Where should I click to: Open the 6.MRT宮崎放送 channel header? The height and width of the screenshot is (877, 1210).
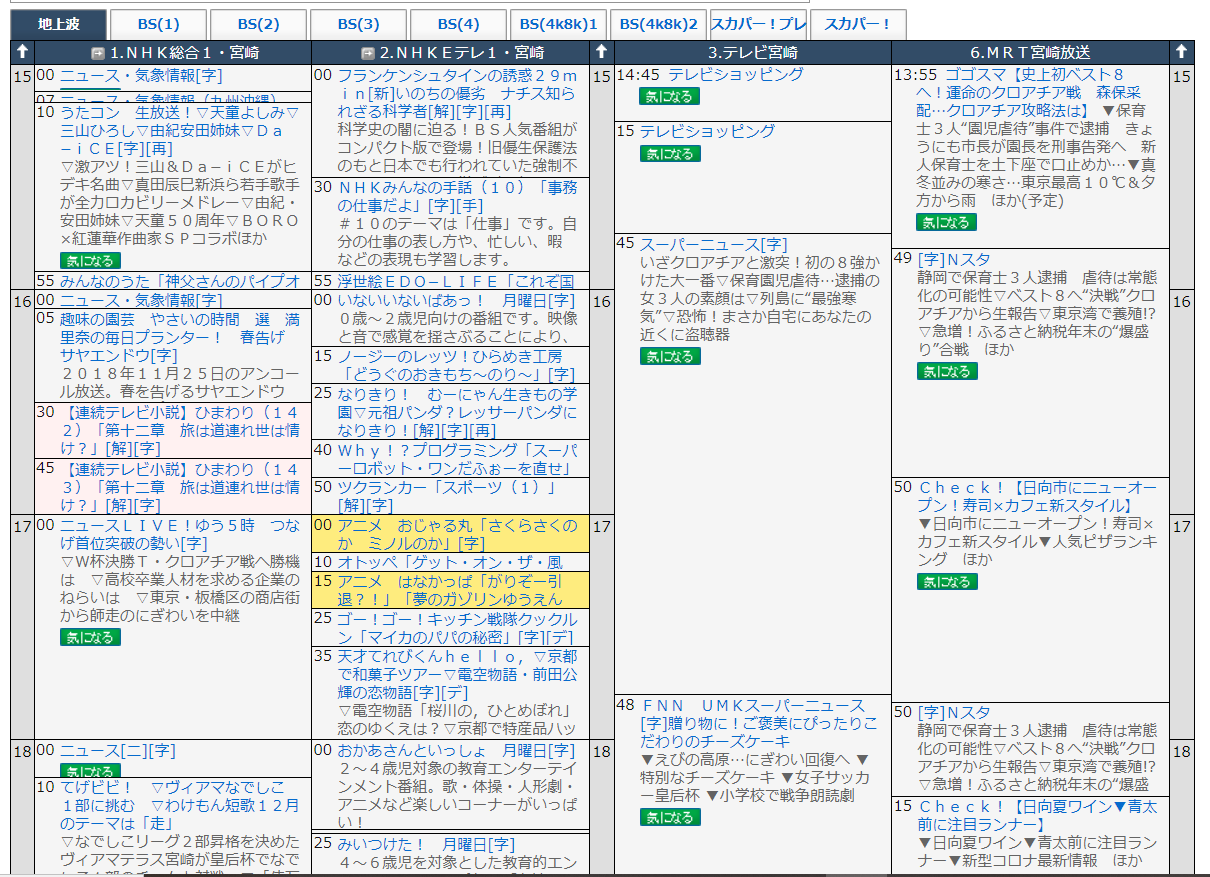coord(1030,53)
